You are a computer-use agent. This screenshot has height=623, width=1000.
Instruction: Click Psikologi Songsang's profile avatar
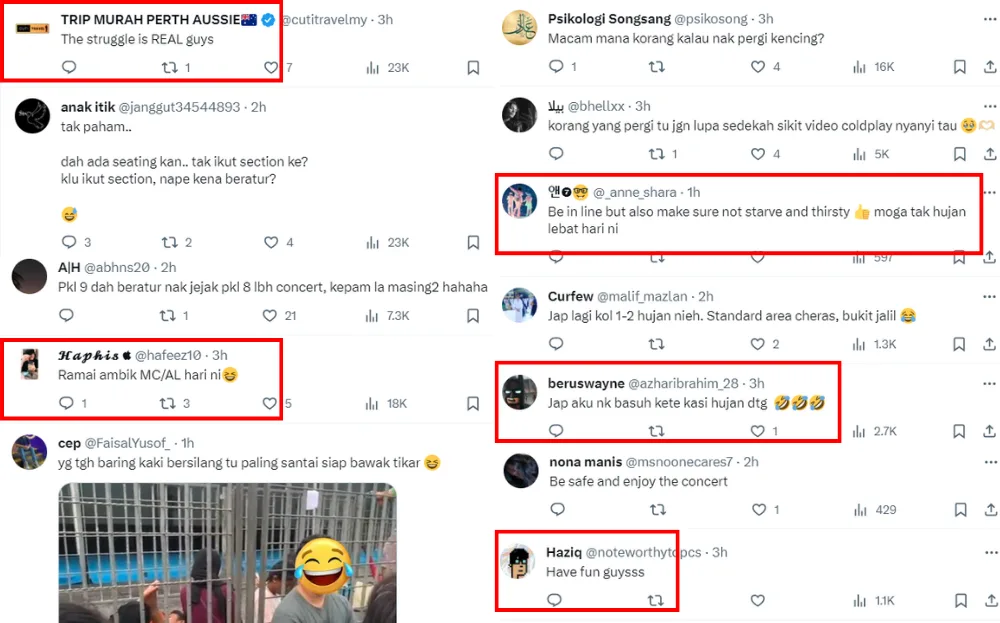(520, 29)
